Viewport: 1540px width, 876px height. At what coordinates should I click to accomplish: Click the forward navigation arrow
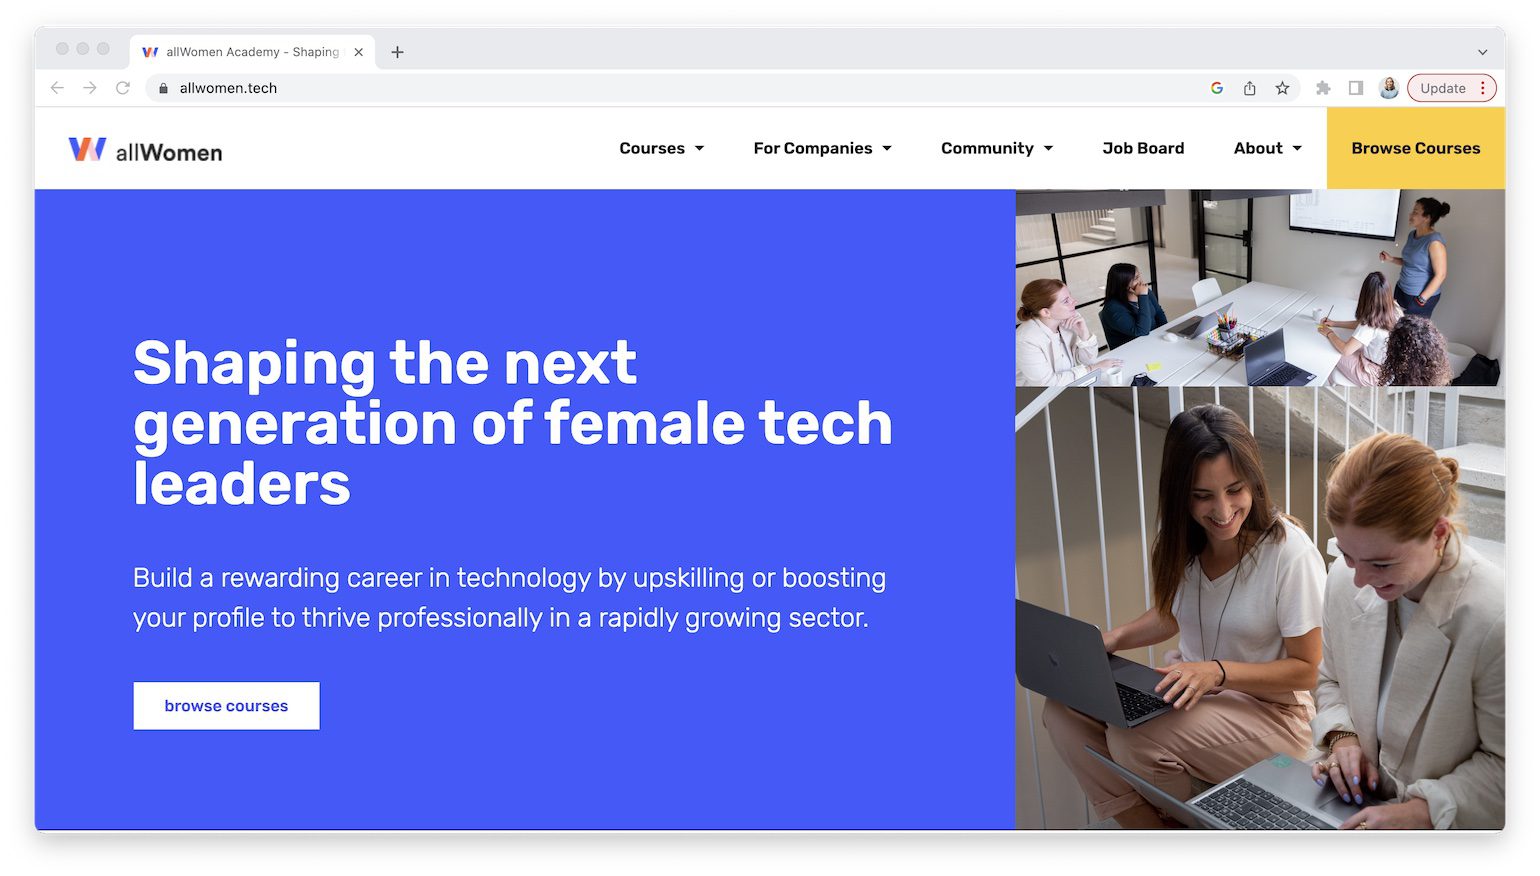point(90,88)
